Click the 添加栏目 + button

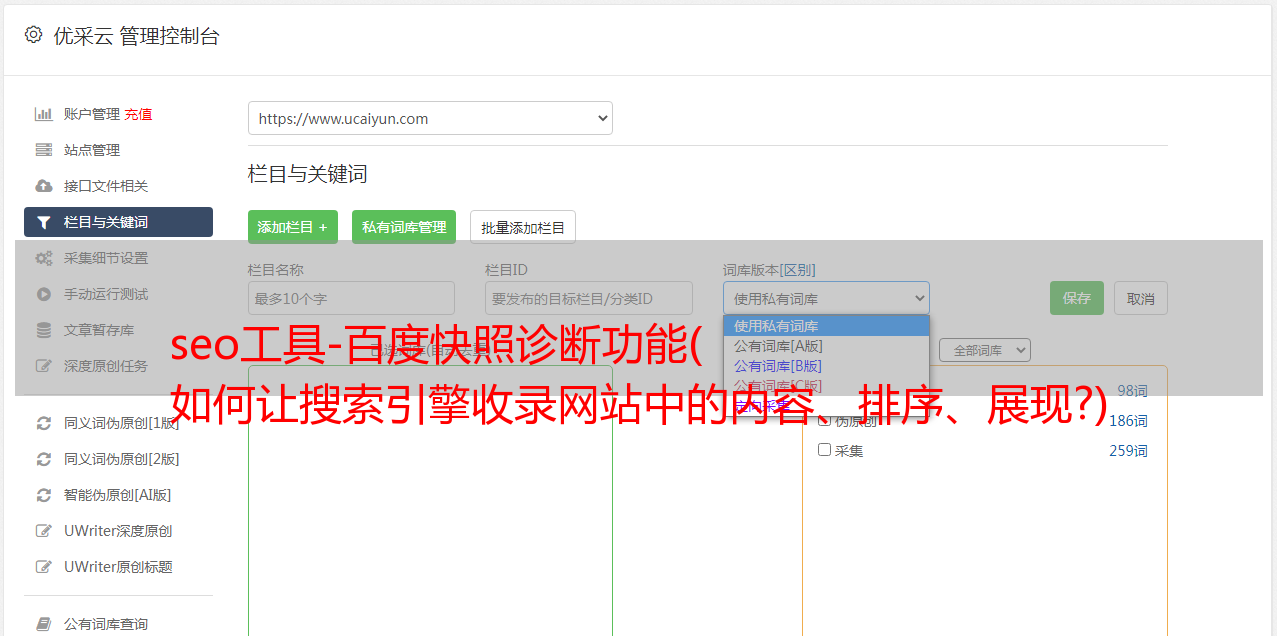point(293,227)
